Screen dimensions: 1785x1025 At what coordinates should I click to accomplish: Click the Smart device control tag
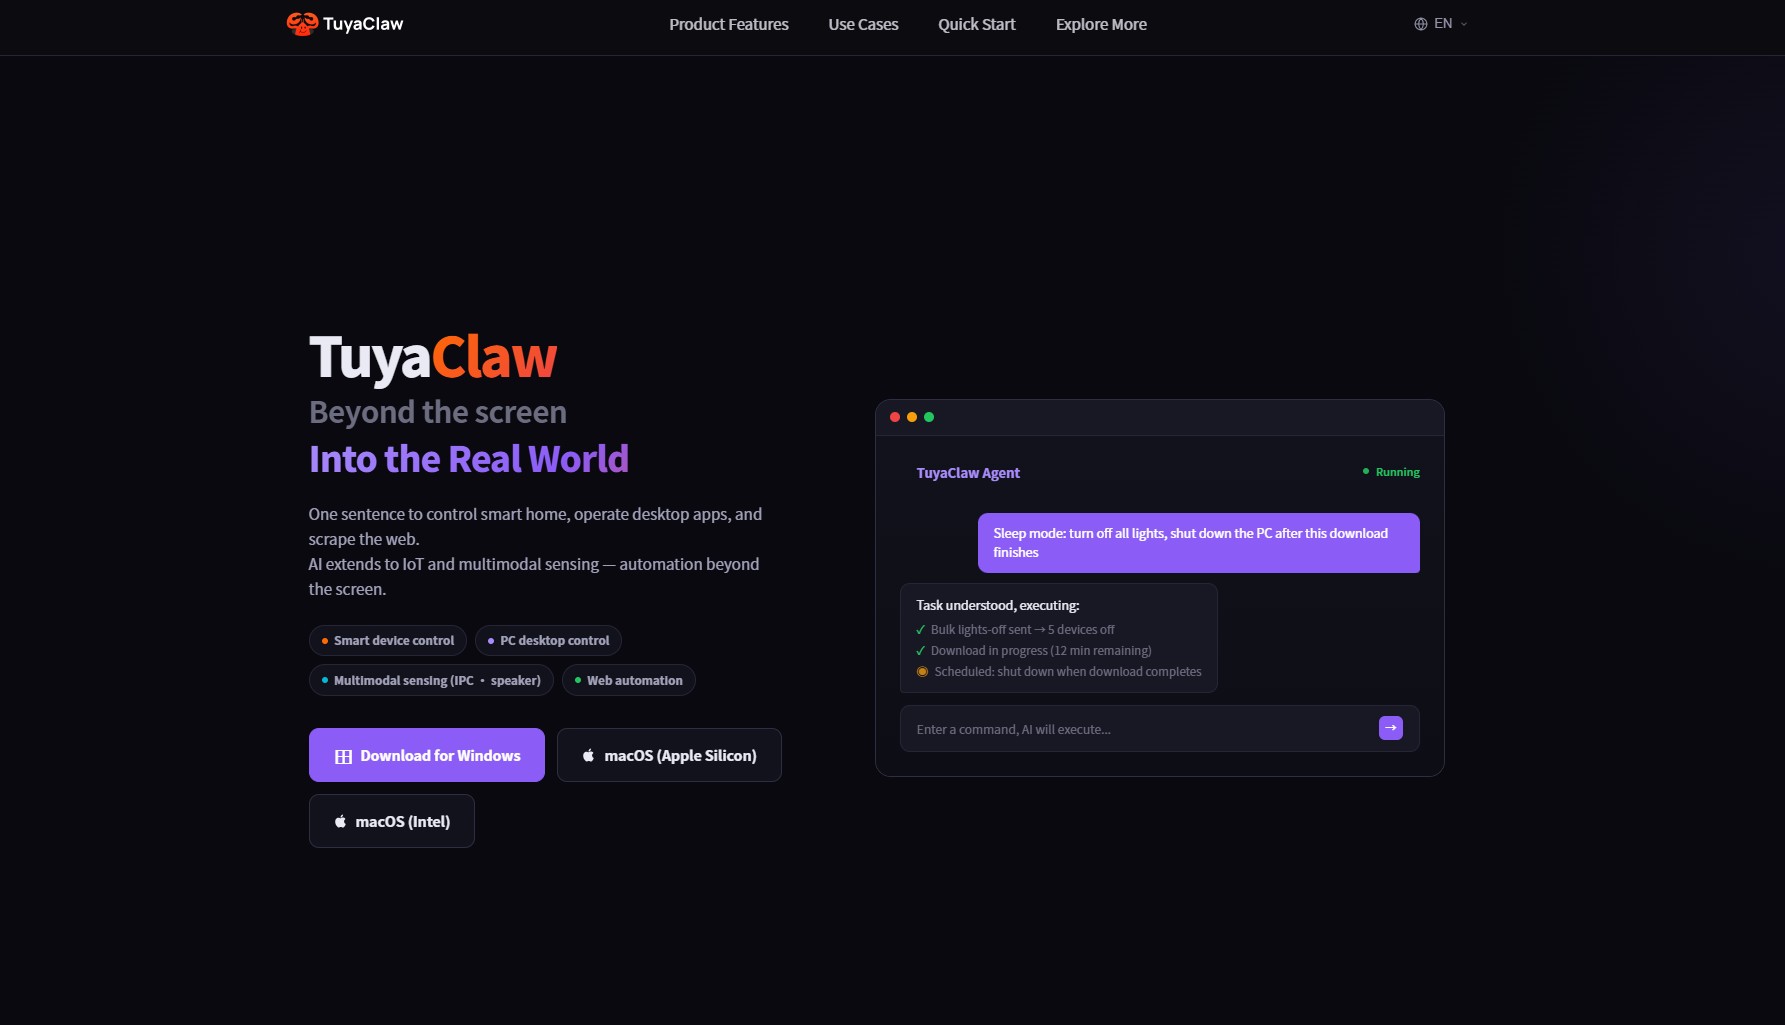[x=388, y=640]
